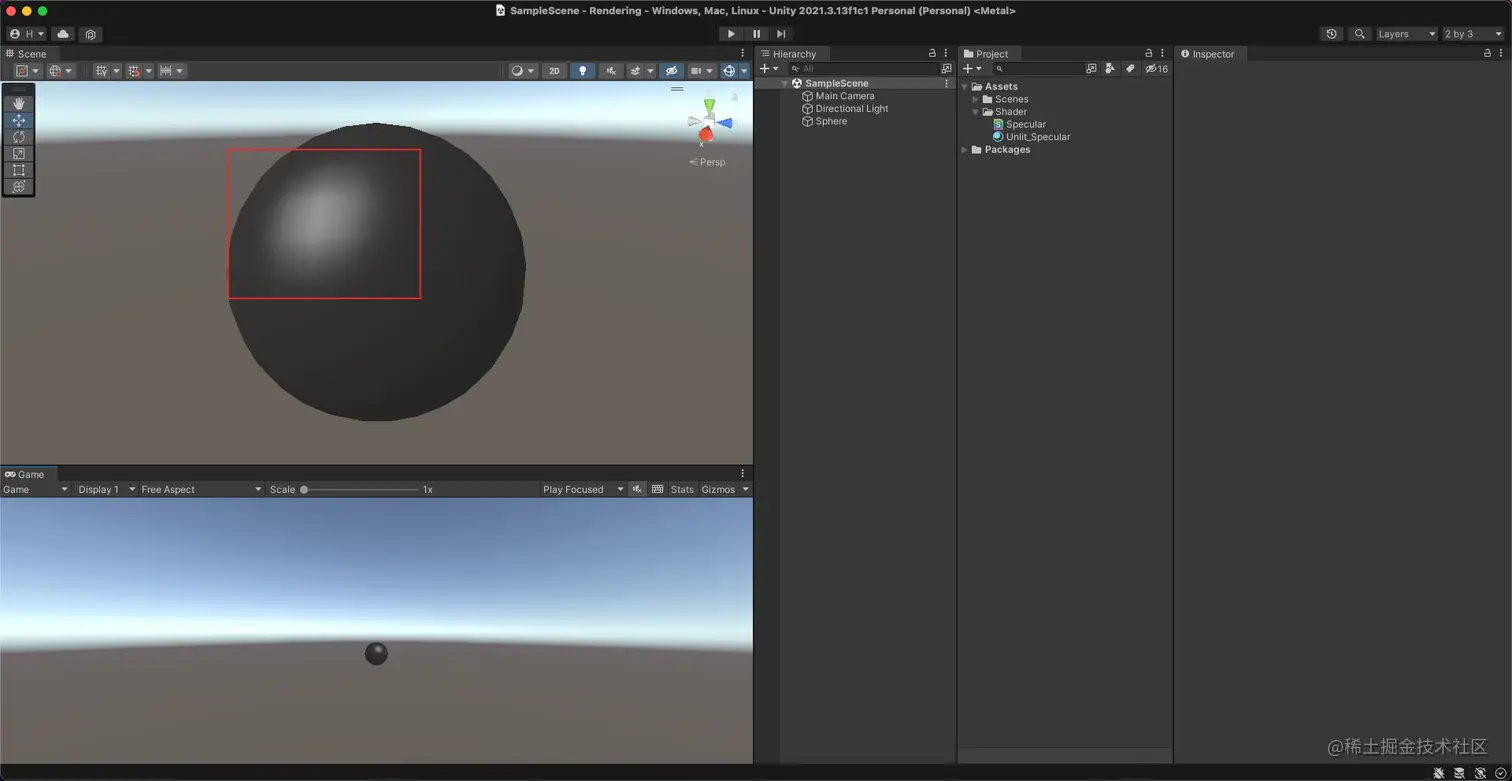The image size is (1512, 781).
Task: Select the Rect transform tool
Action: [x=18, y=170]
